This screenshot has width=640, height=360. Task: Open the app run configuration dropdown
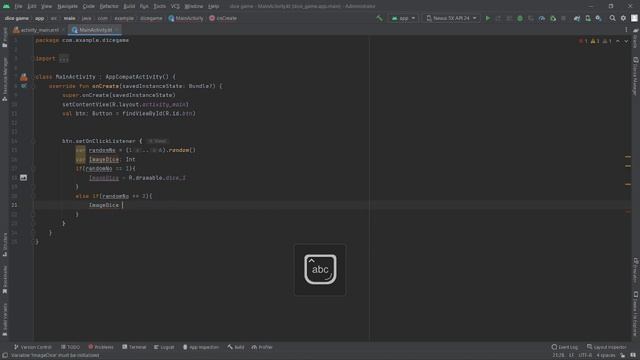pos(403,18)
